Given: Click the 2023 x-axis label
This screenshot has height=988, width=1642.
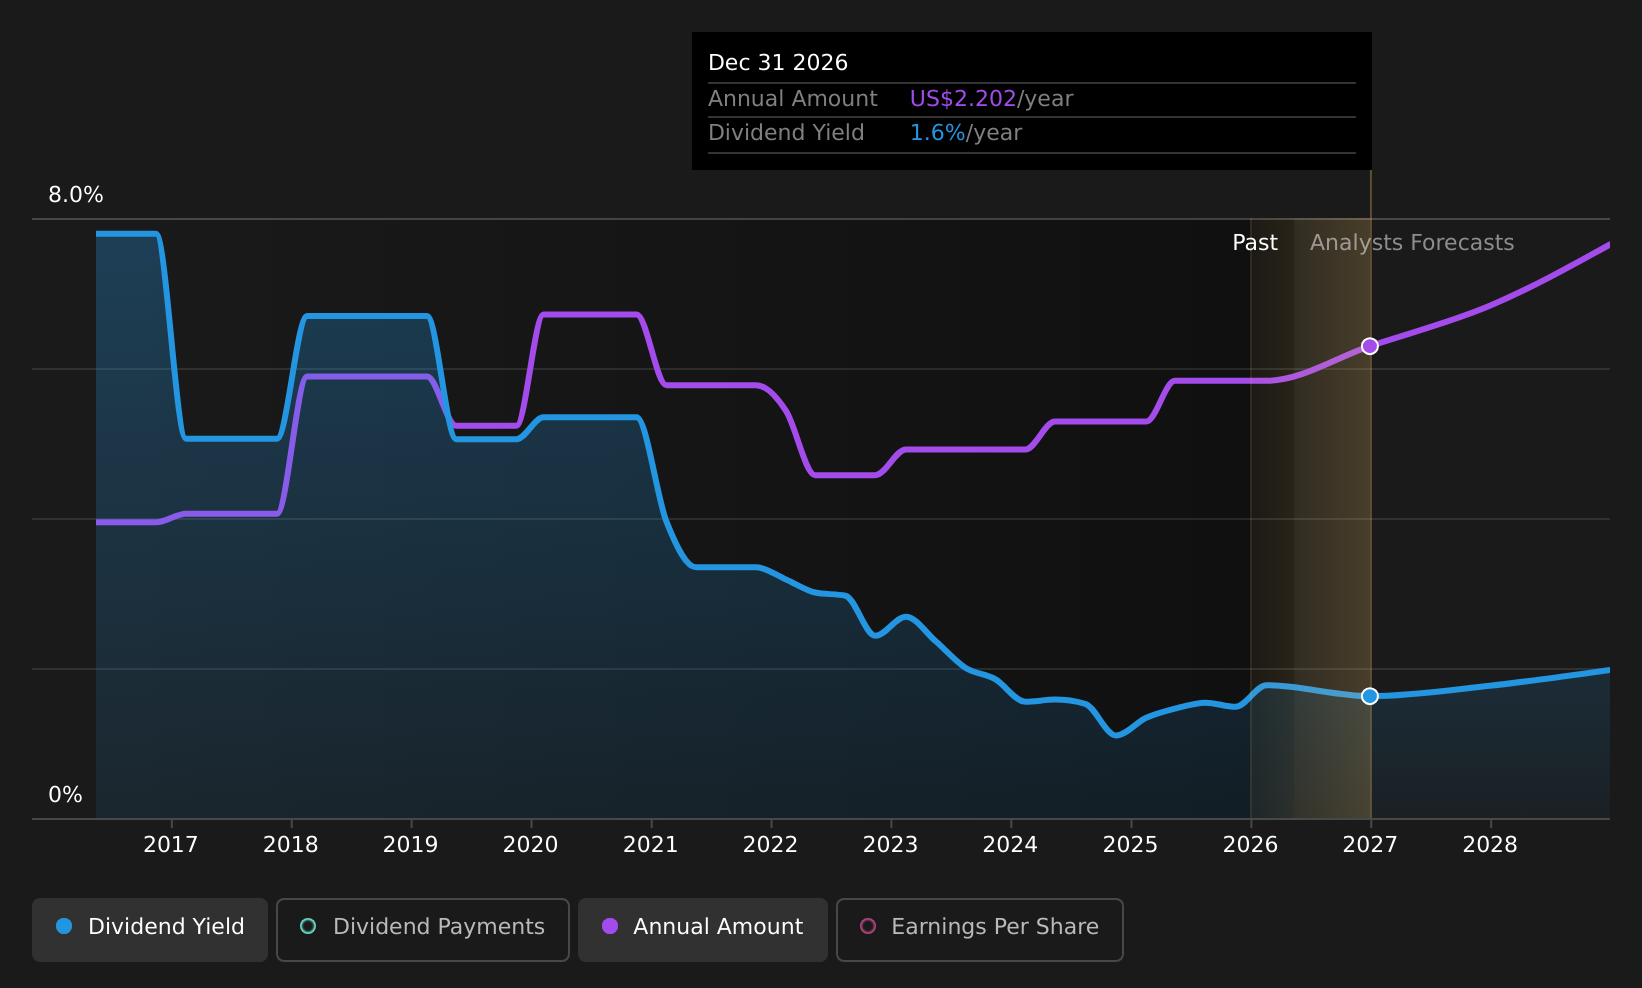Looking at the screenshot, I should point(891,845).
